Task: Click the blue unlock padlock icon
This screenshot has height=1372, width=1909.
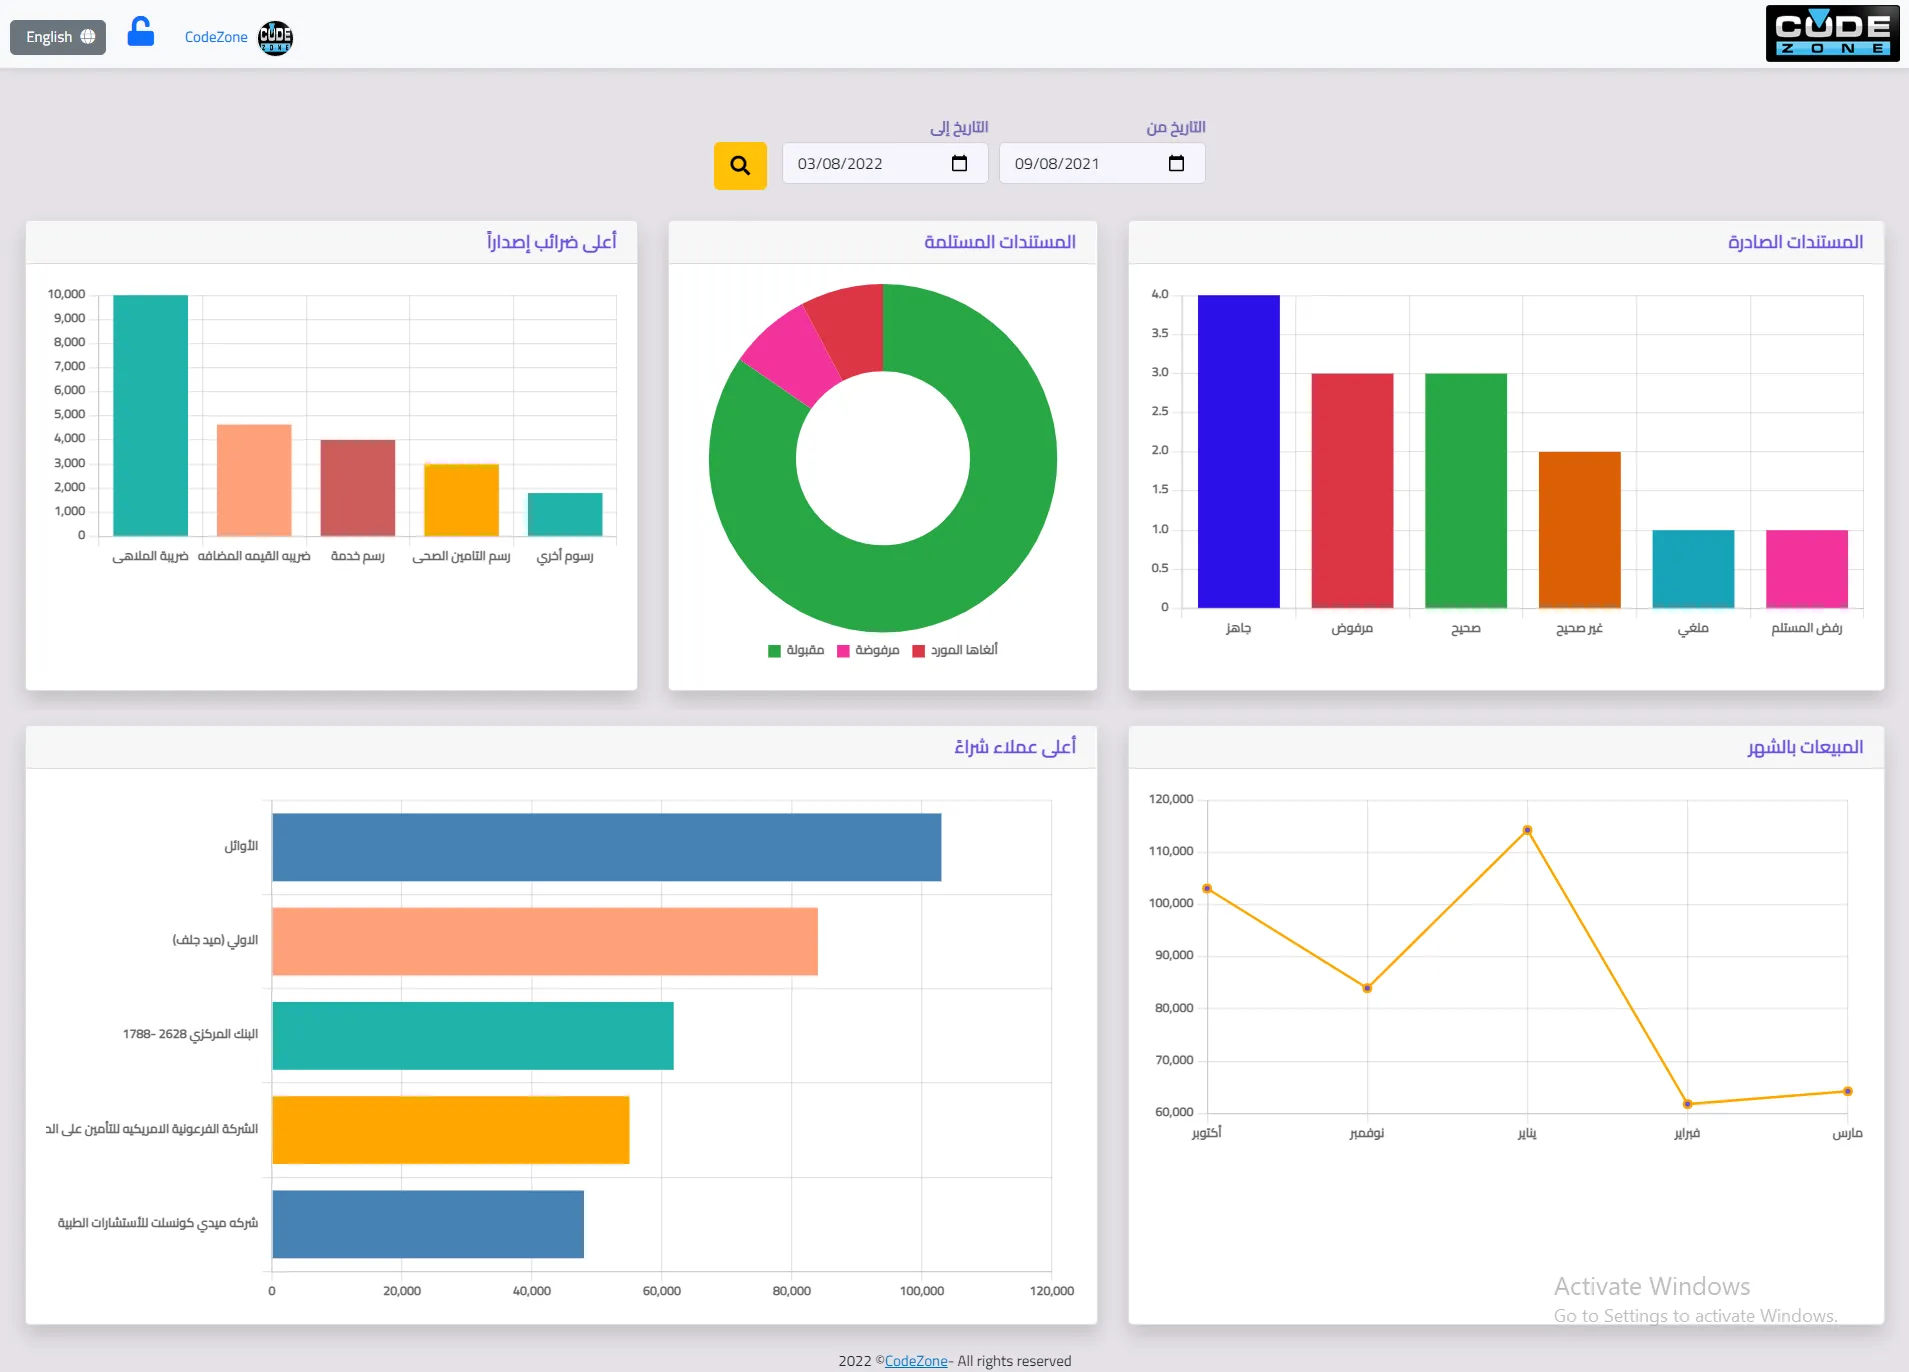Action: (x=141, y=33)
